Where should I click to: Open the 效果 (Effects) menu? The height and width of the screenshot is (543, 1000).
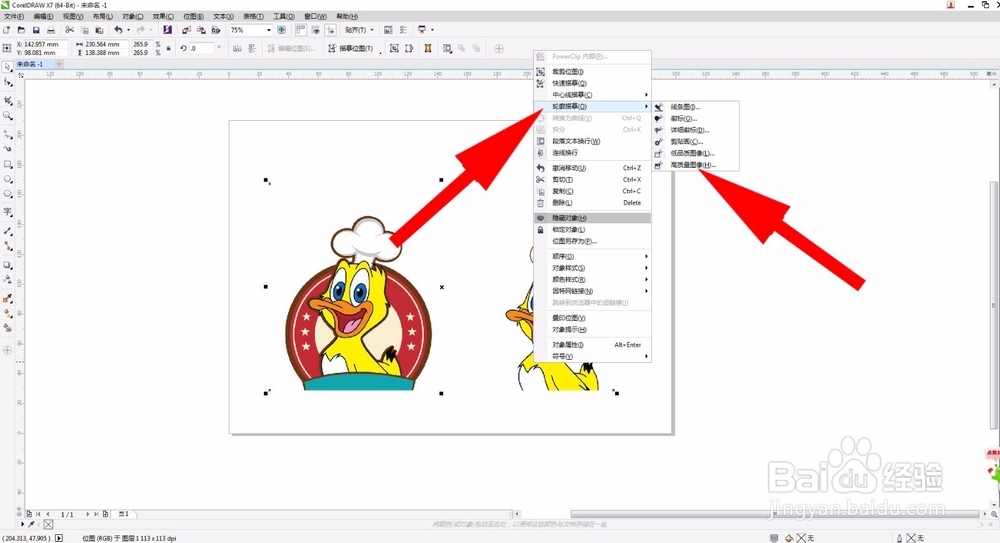[x=163, y=16]
